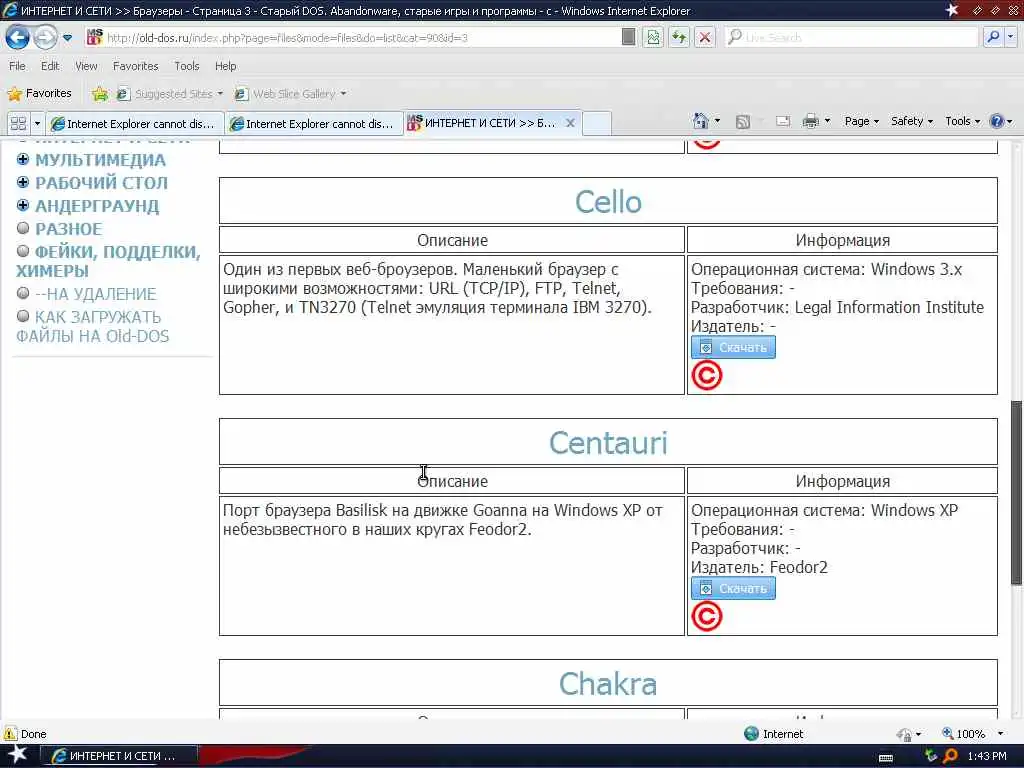Open the Help menu

[x=225, y=66]
